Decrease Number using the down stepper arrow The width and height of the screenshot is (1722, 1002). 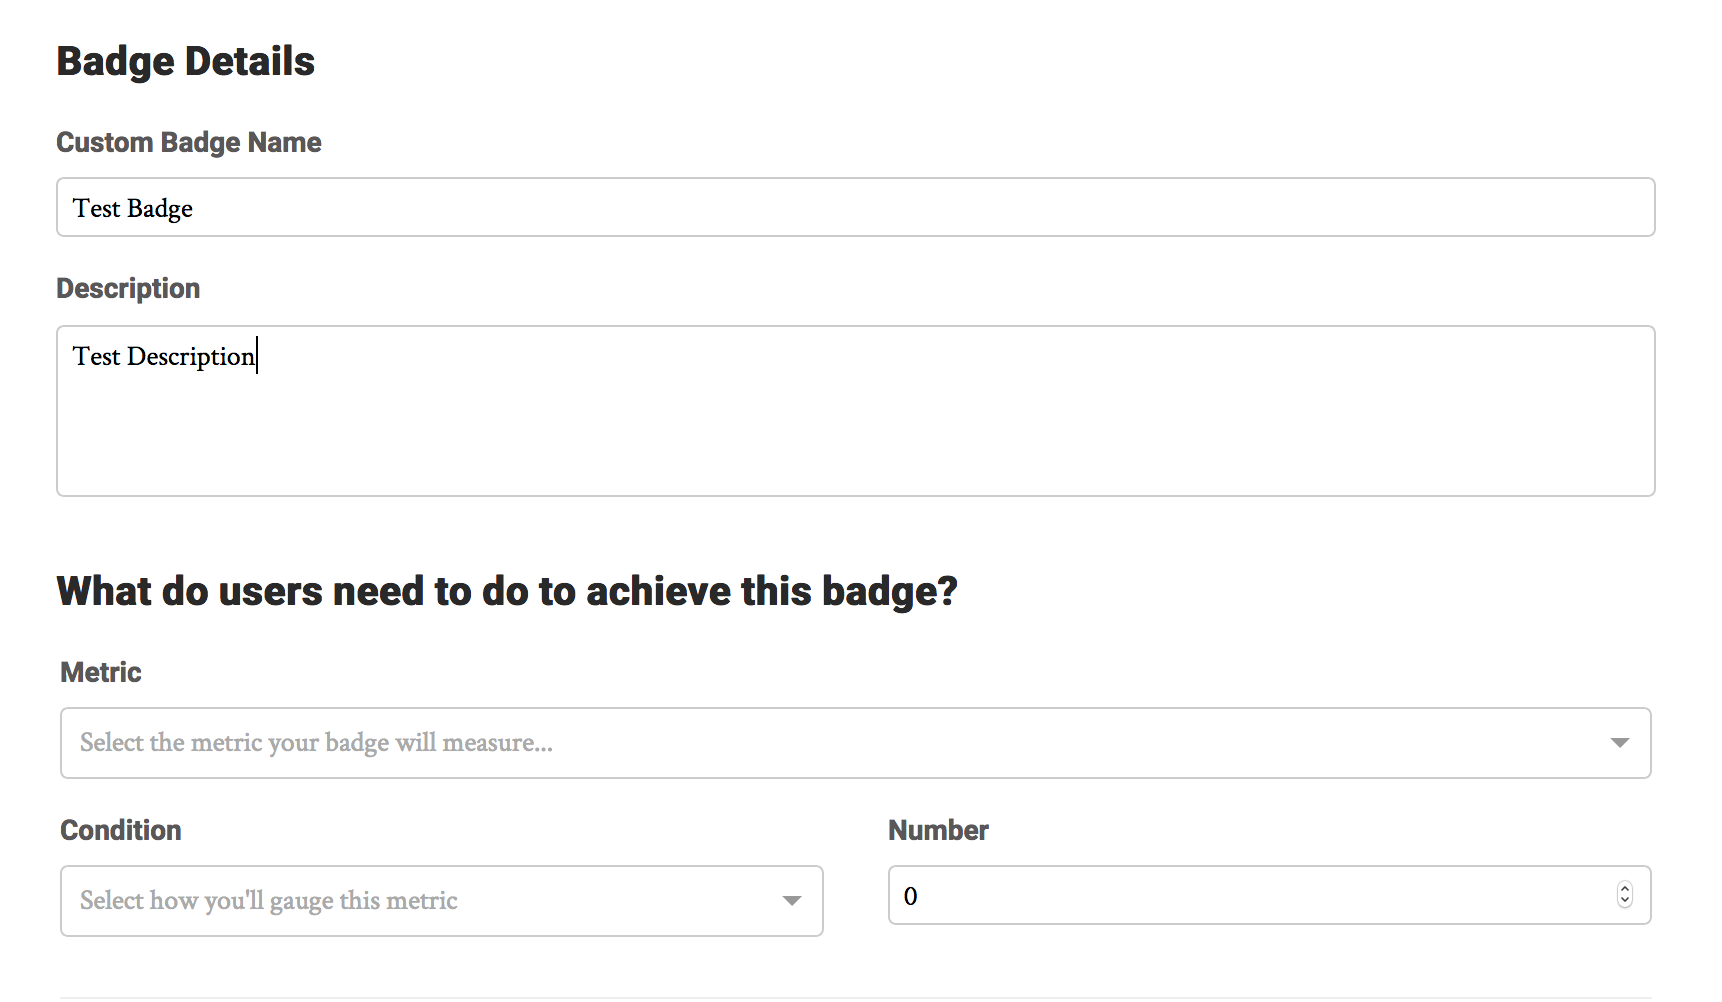pos(1624,901)
